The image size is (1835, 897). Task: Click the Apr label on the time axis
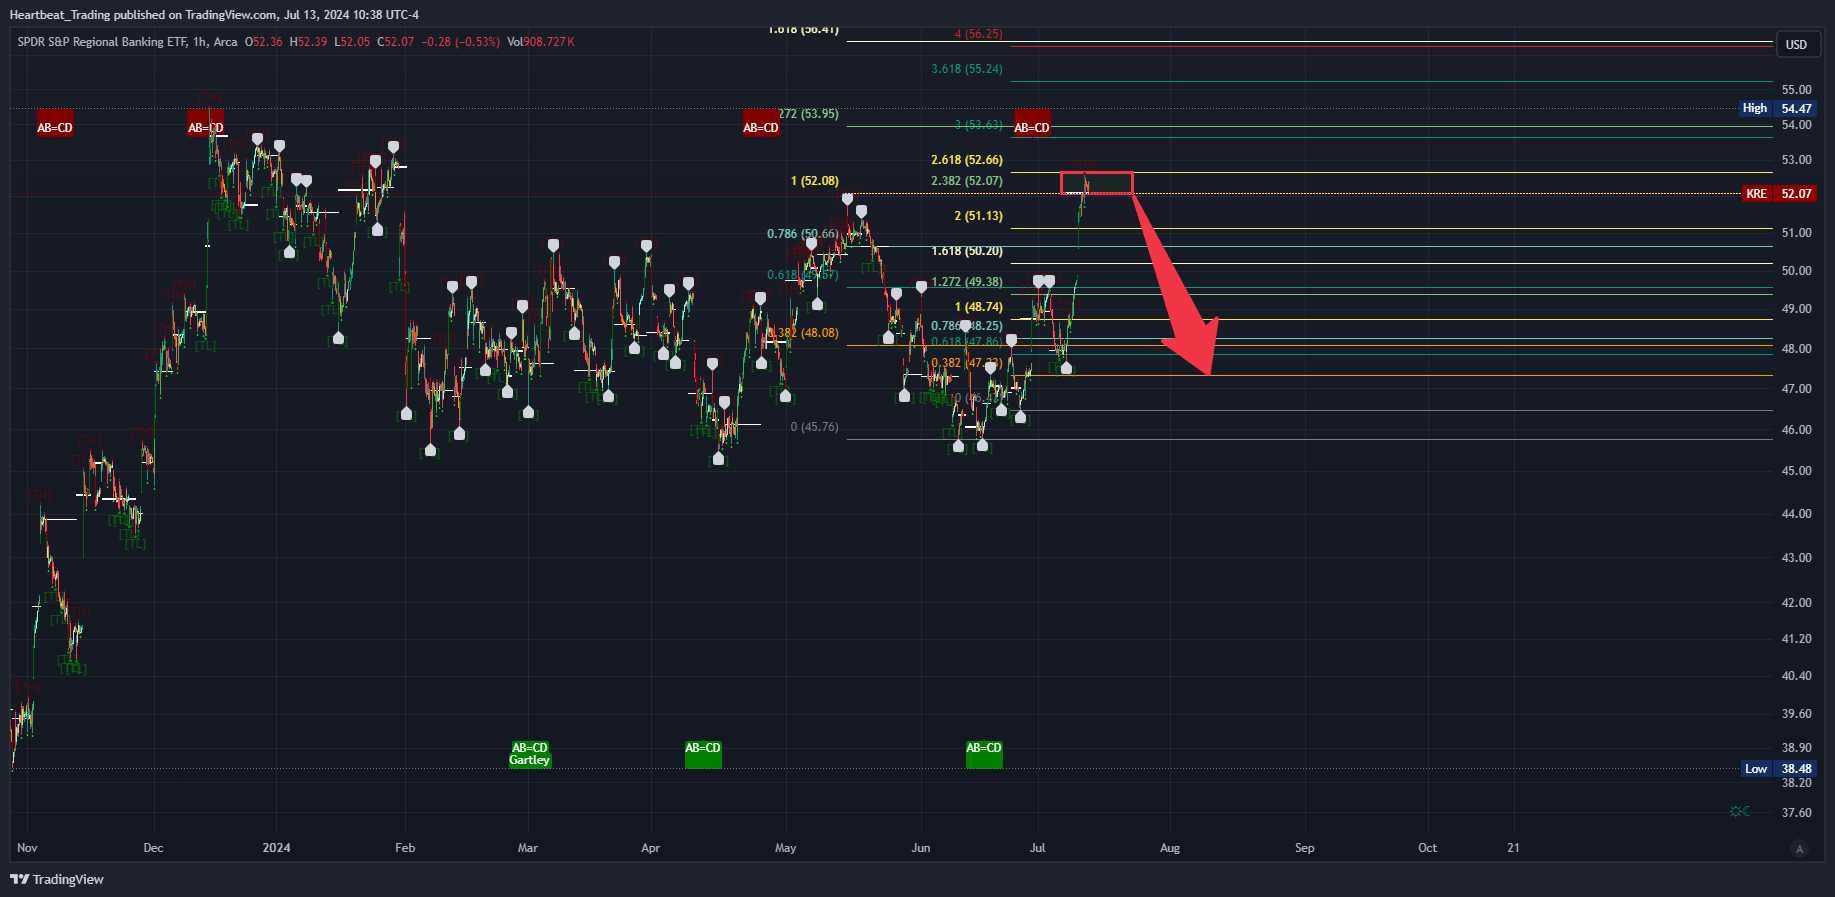coord(651,848)
